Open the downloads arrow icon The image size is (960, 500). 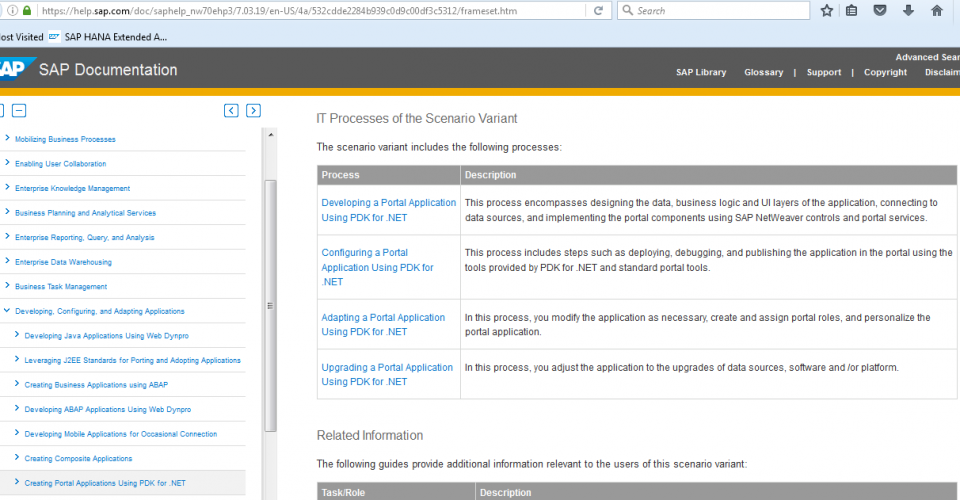(908, 10)
